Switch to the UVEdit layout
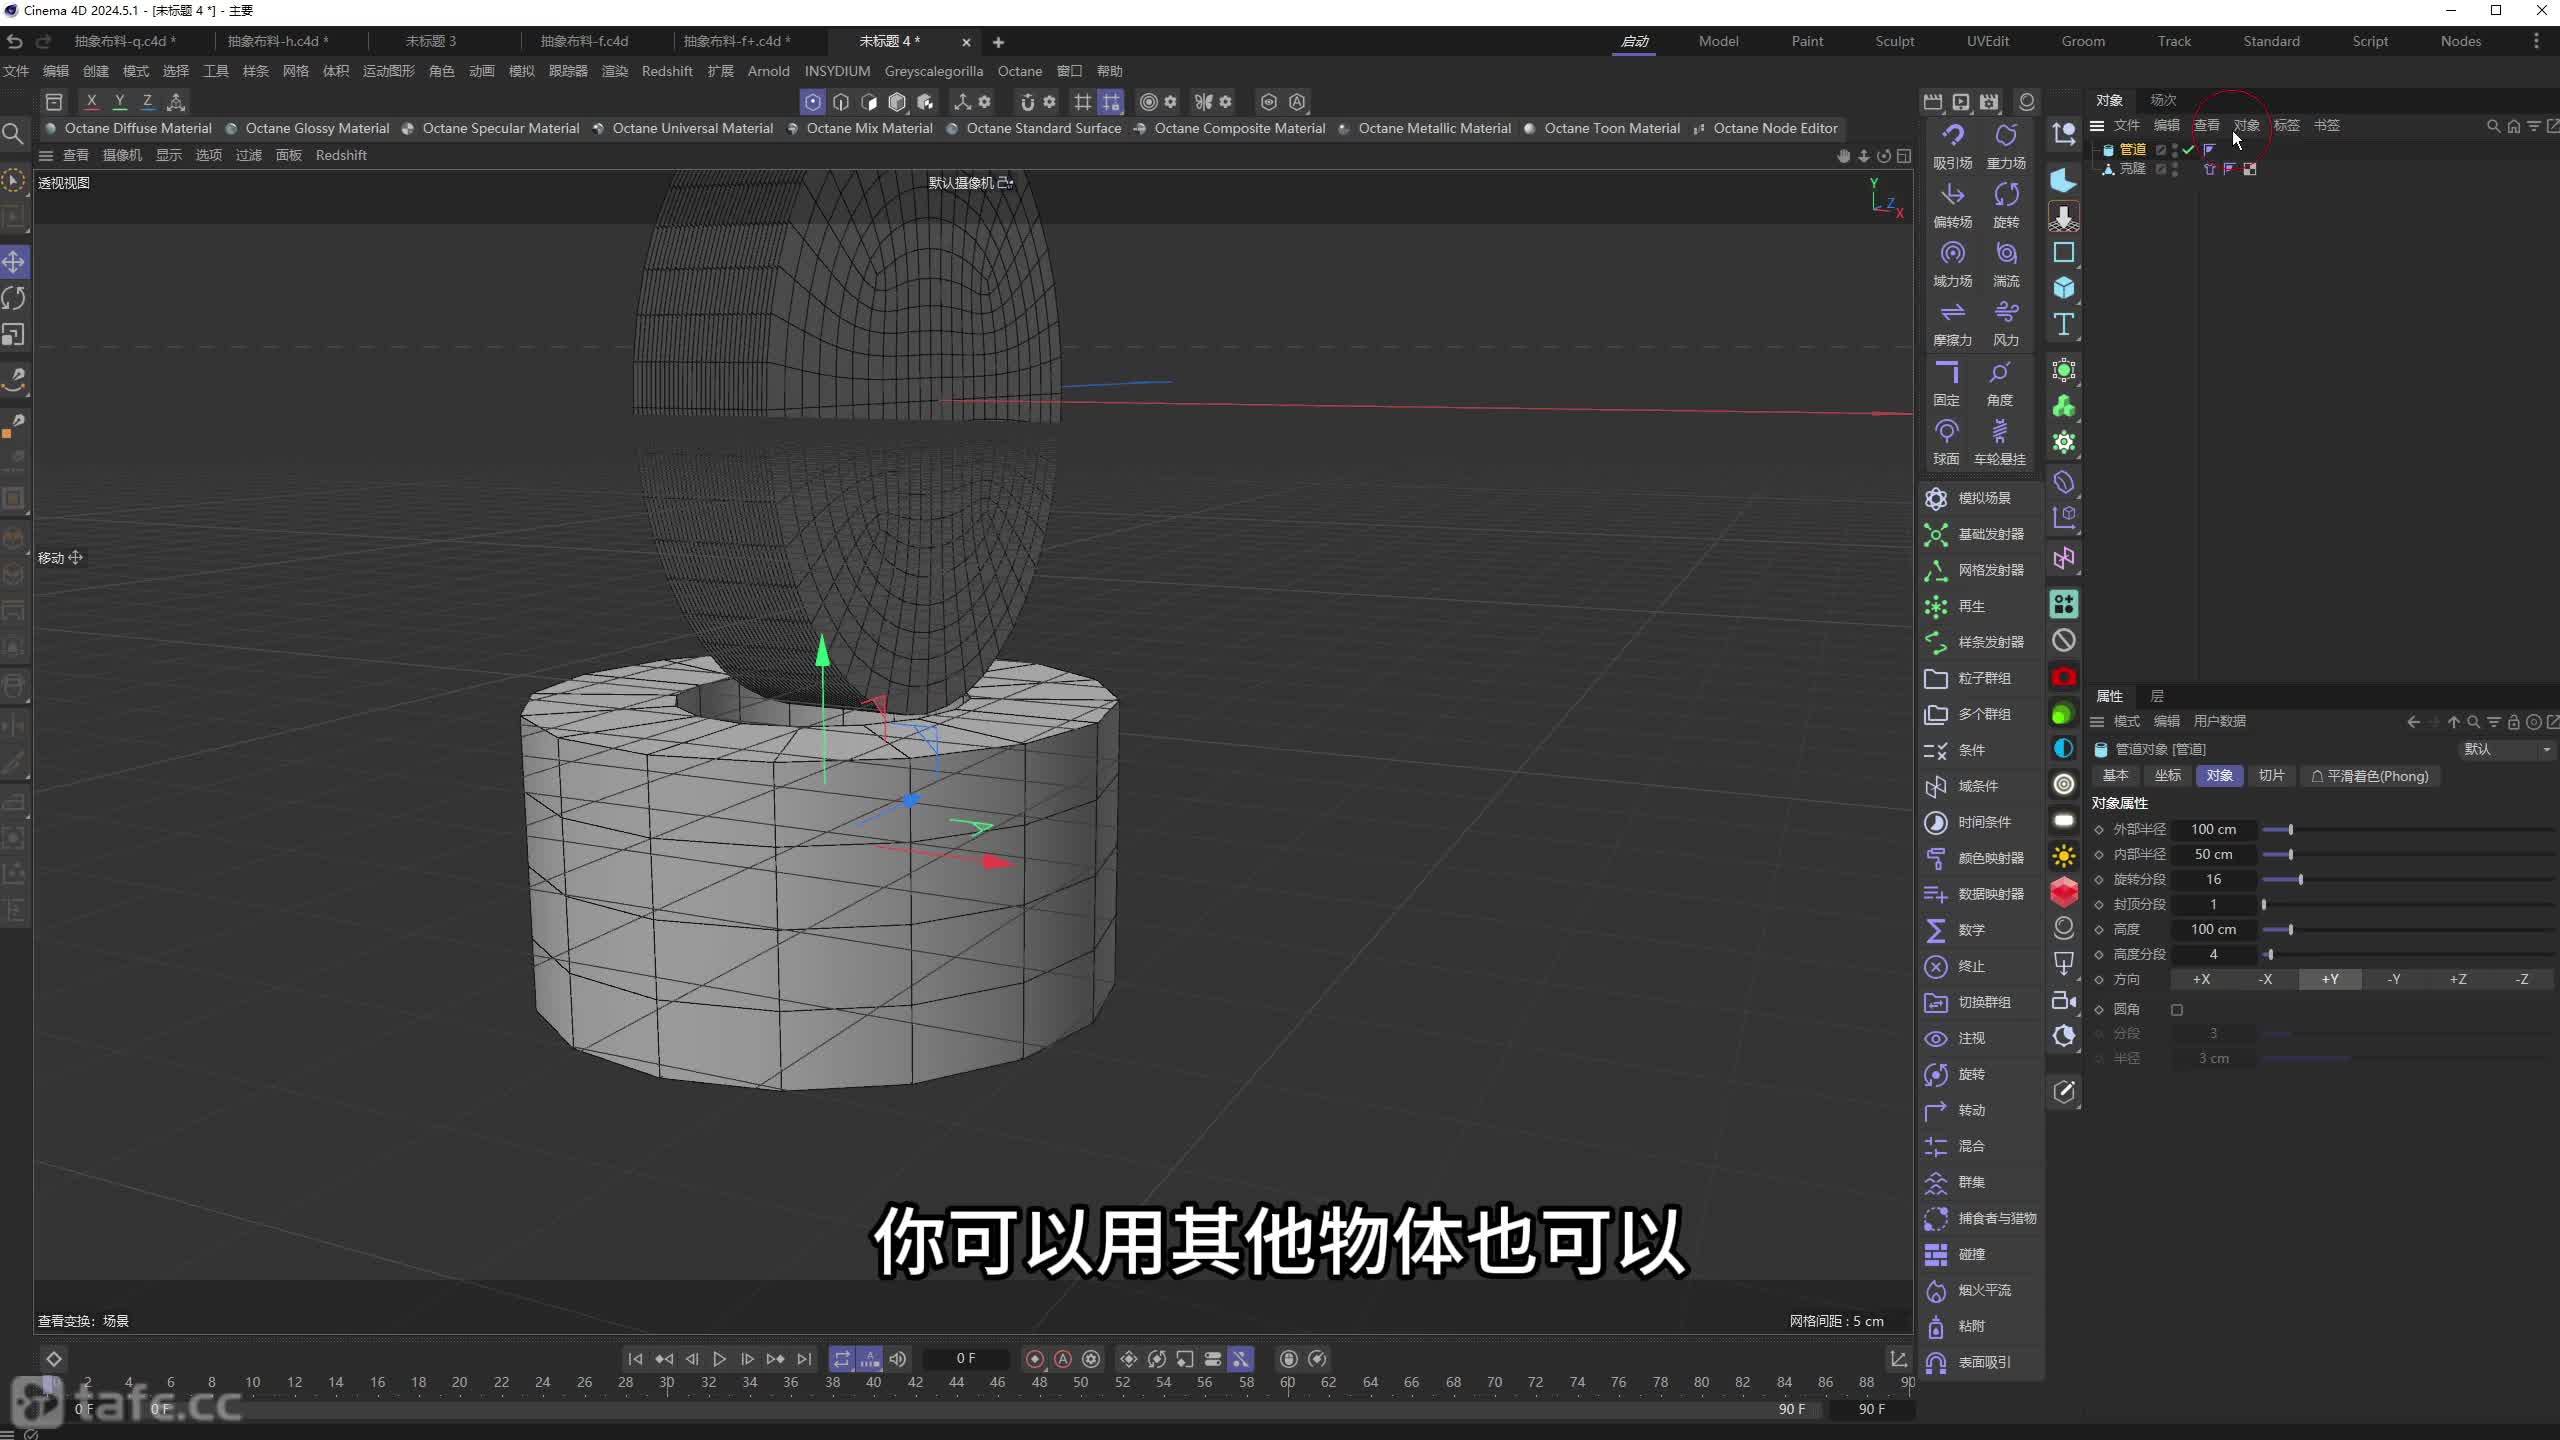2560x1440 pixels. [x=1988, y=41]
